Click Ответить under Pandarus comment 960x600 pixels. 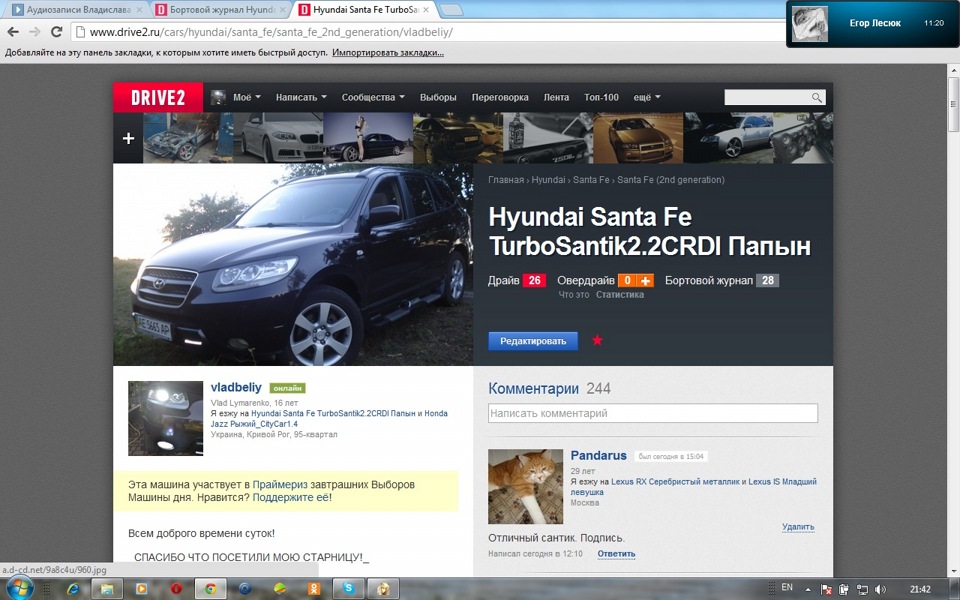pyautogui.click(x=616, y=553)
